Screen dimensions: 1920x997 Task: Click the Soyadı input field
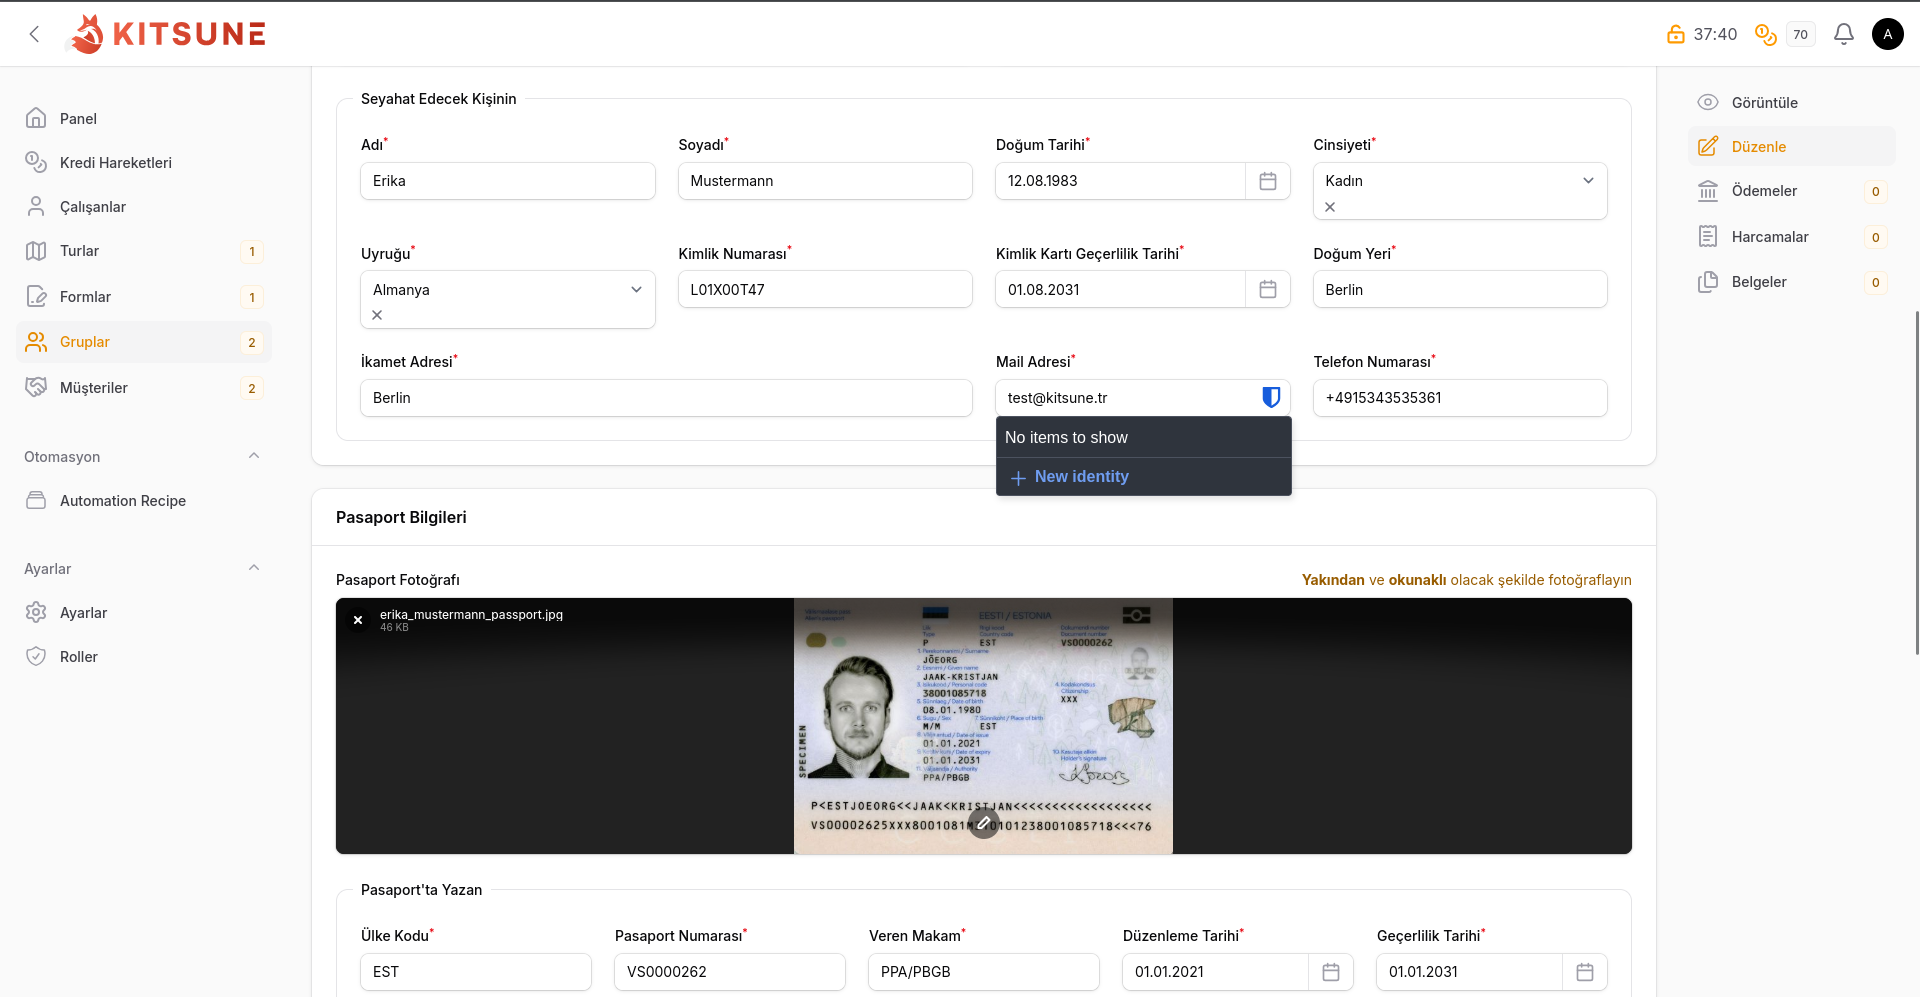pos(825,181)
